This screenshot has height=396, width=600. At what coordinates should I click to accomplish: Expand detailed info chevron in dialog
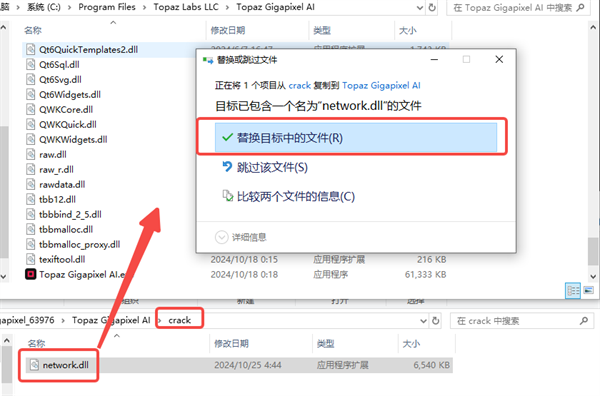[x=222, y=237]
